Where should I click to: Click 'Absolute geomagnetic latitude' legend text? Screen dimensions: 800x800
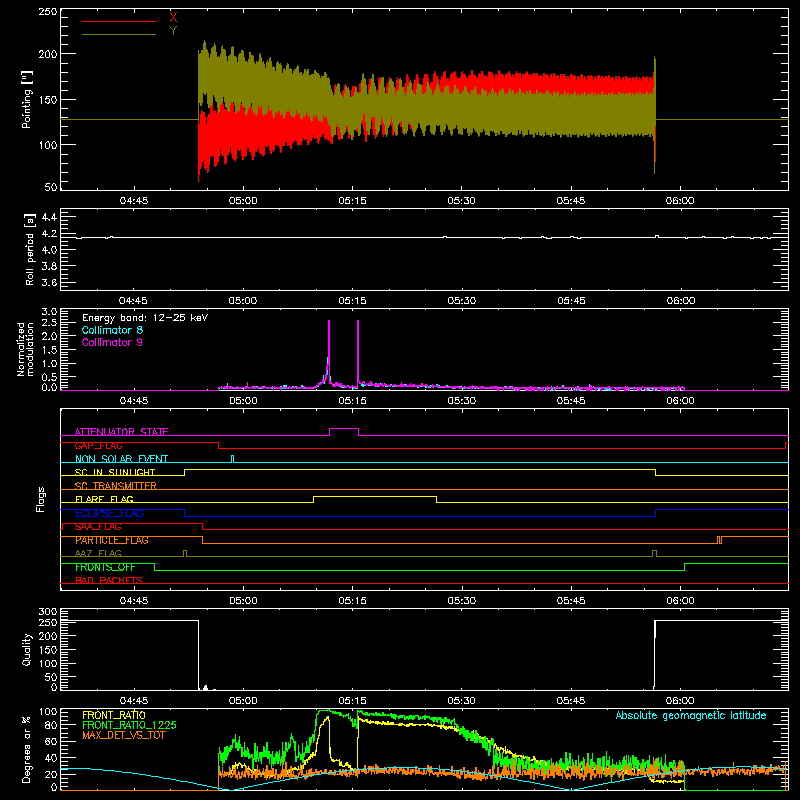click(691, 715)
